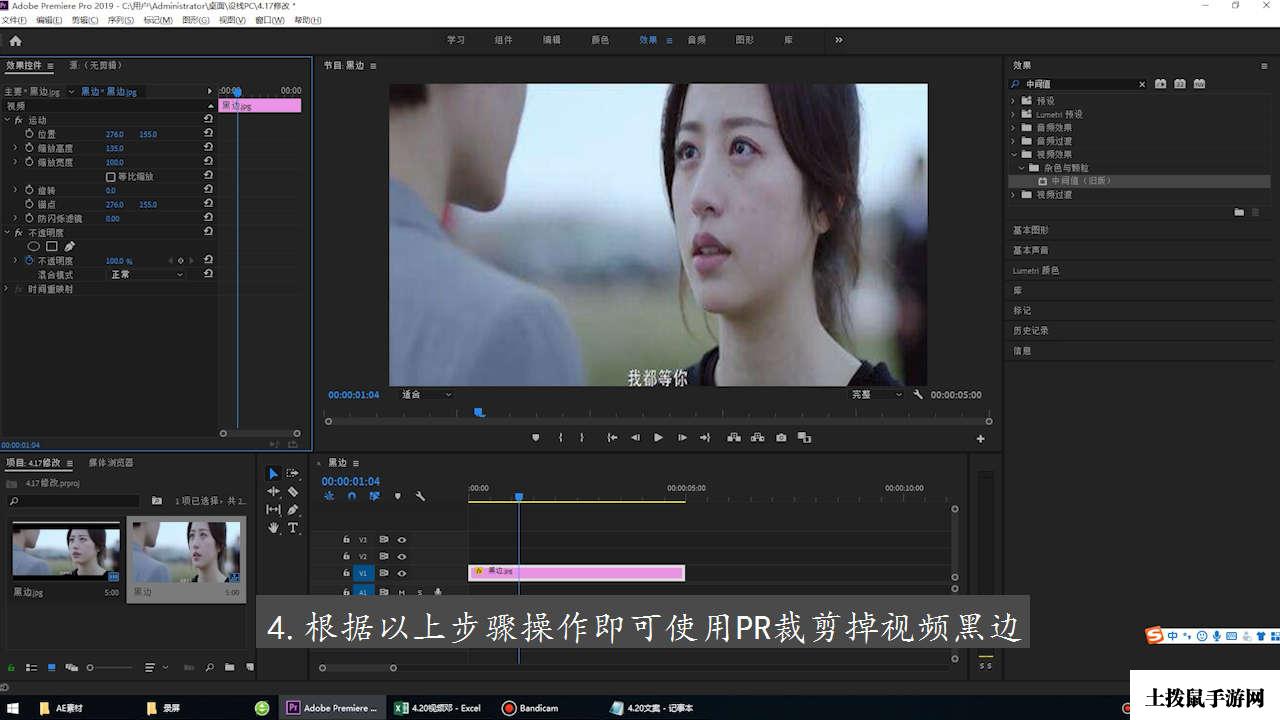Click the Home icon
Screen dimensions: 1280x720
pos(15,40)
